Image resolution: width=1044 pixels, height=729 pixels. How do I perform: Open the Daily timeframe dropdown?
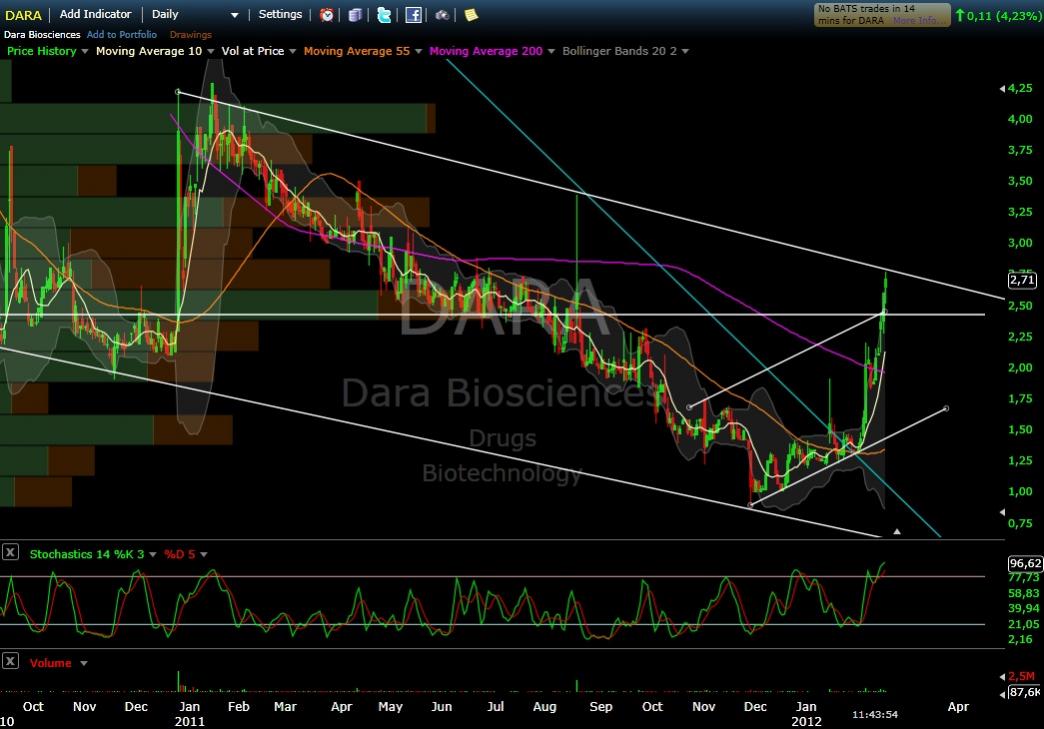click(x=235, y=15)
